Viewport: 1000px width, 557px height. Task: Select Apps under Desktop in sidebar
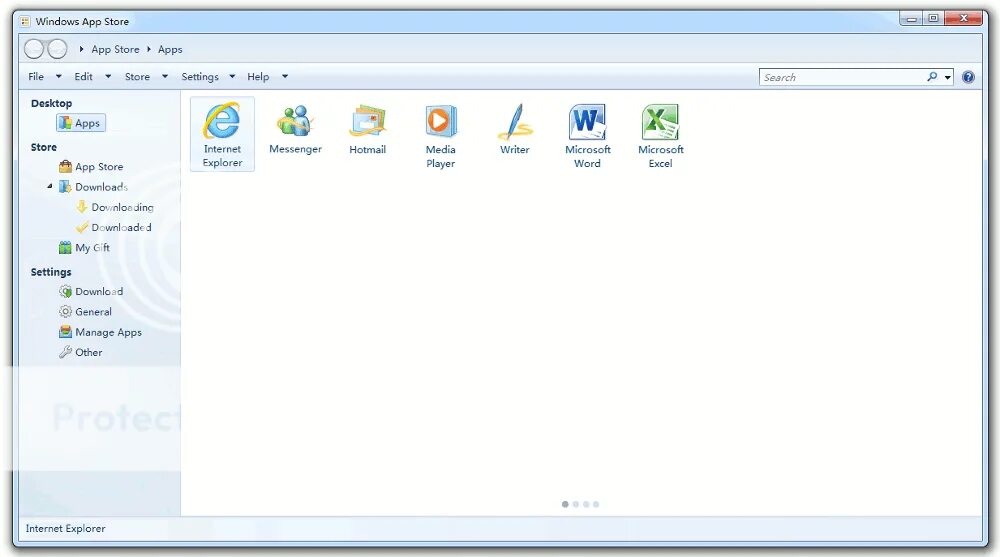(81, 123)
